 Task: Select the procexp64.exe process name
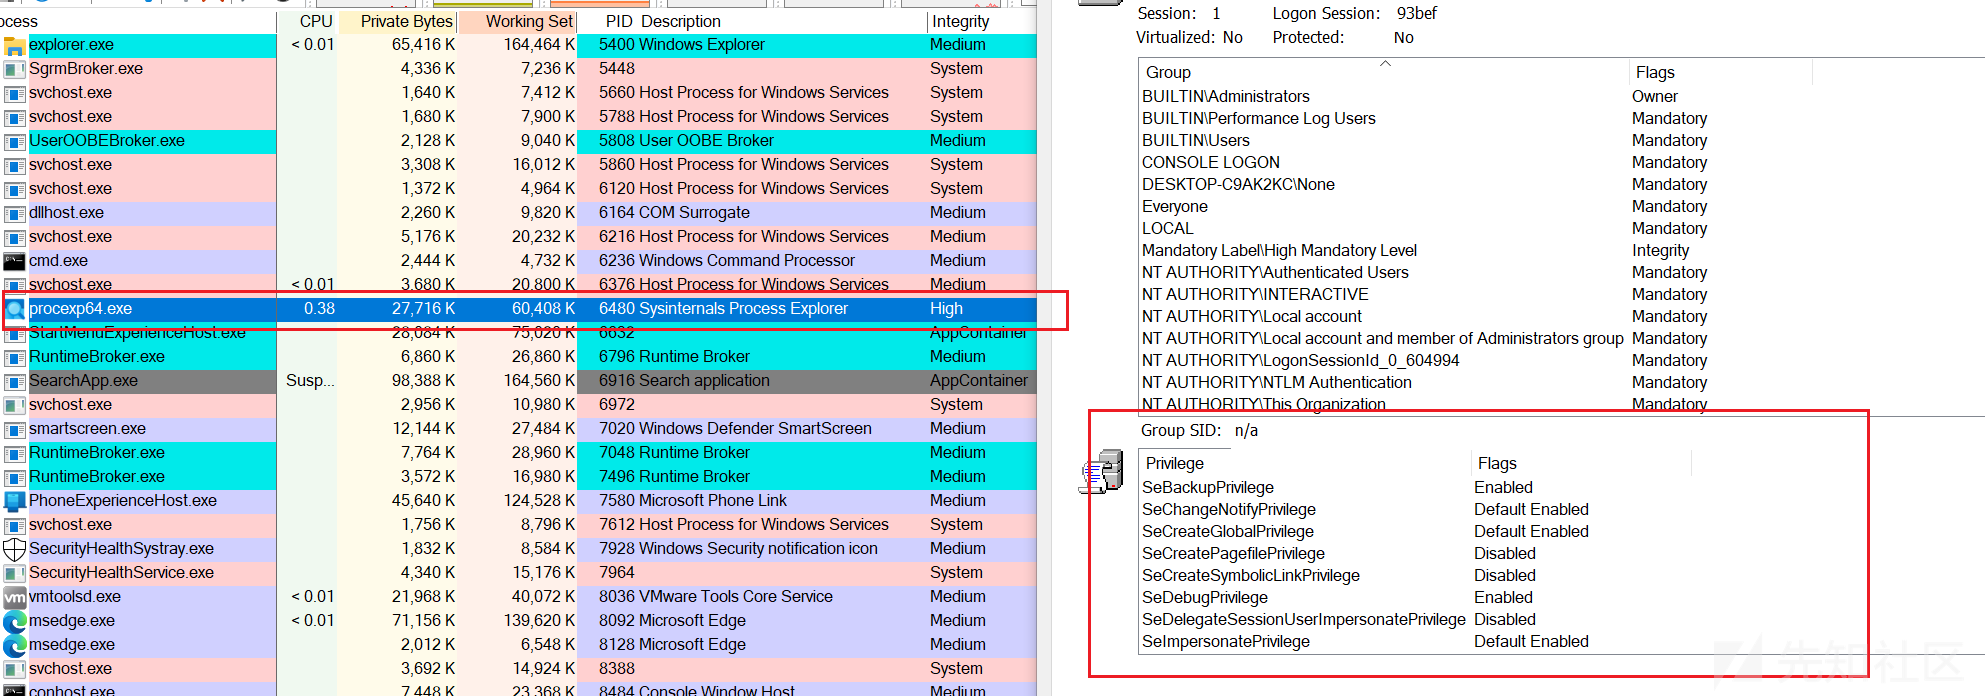tap(80, 309)
